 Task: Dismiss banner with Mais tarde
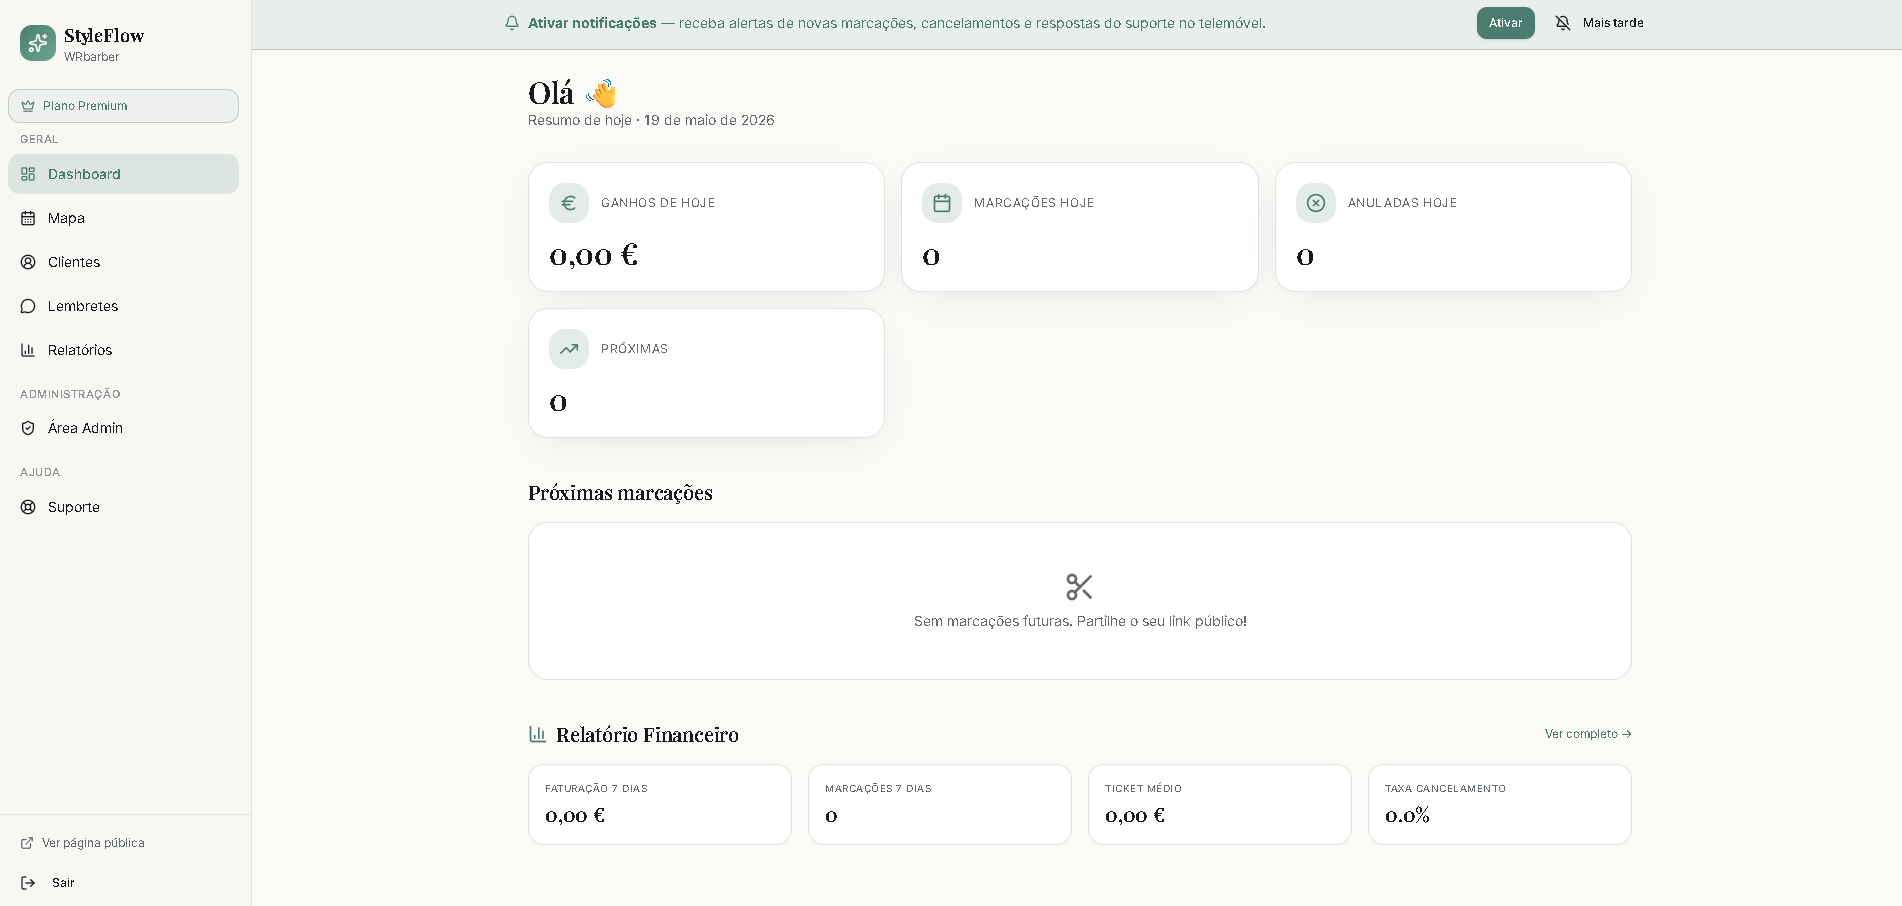[x=1600, y=23]
